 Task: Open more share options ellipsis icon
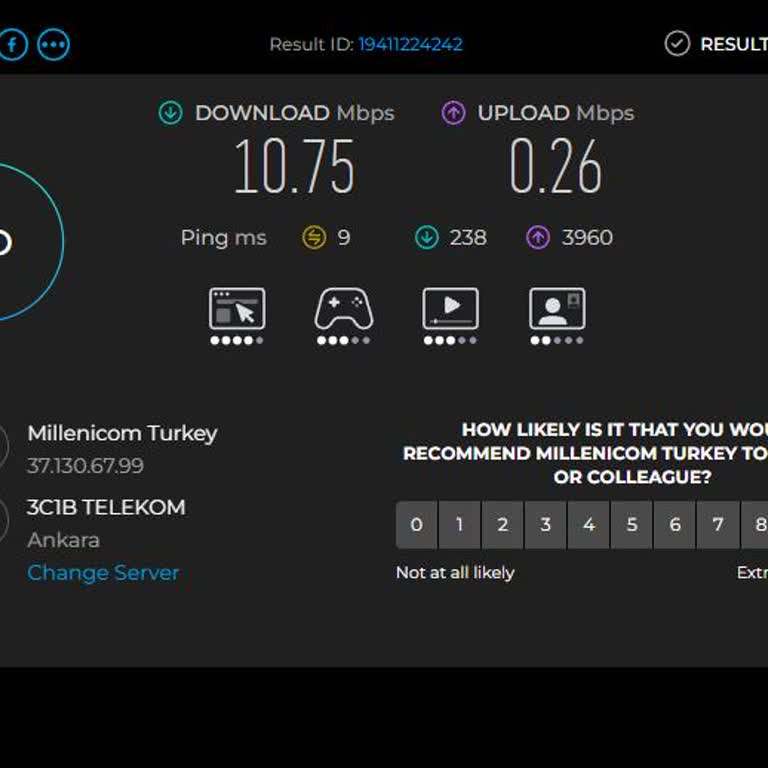pos(53,45)
